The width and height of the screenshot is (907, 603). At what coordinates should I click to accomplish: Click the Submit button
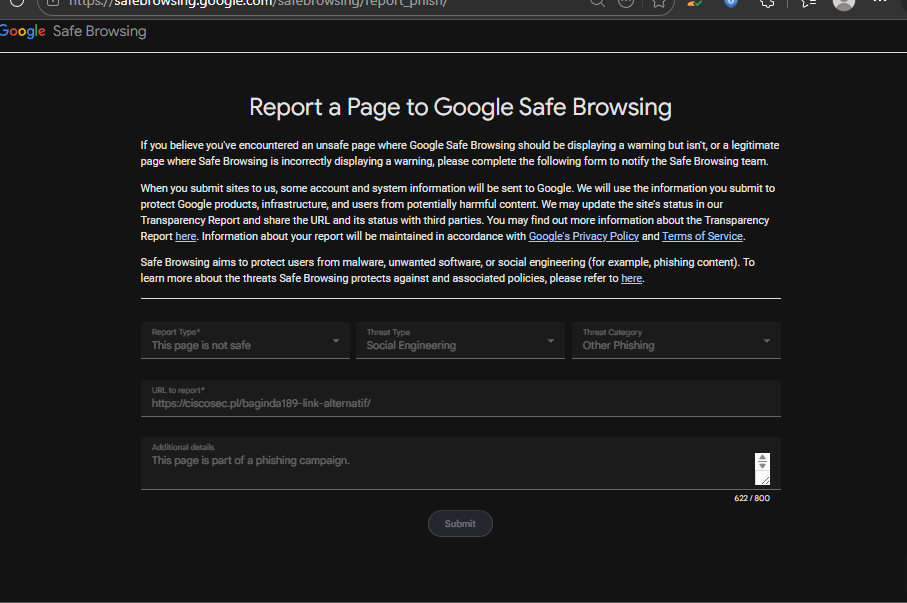(460, 524)
